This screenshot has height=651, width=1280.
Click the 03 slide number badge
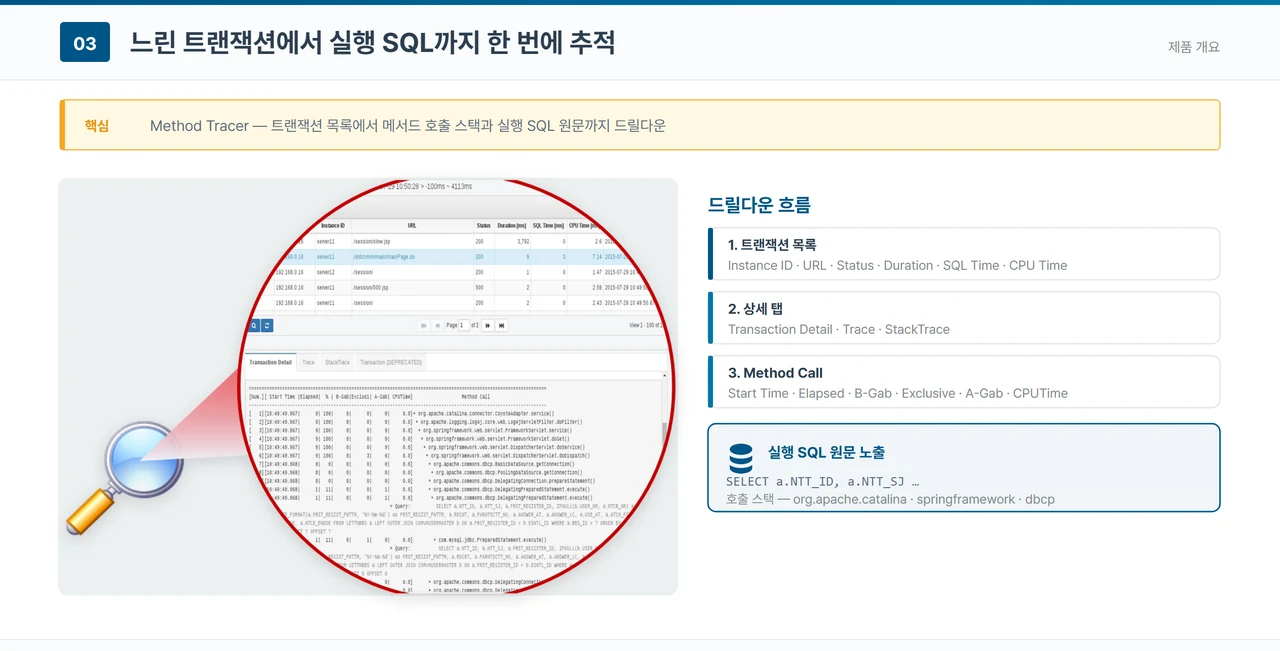pos(85,42)
